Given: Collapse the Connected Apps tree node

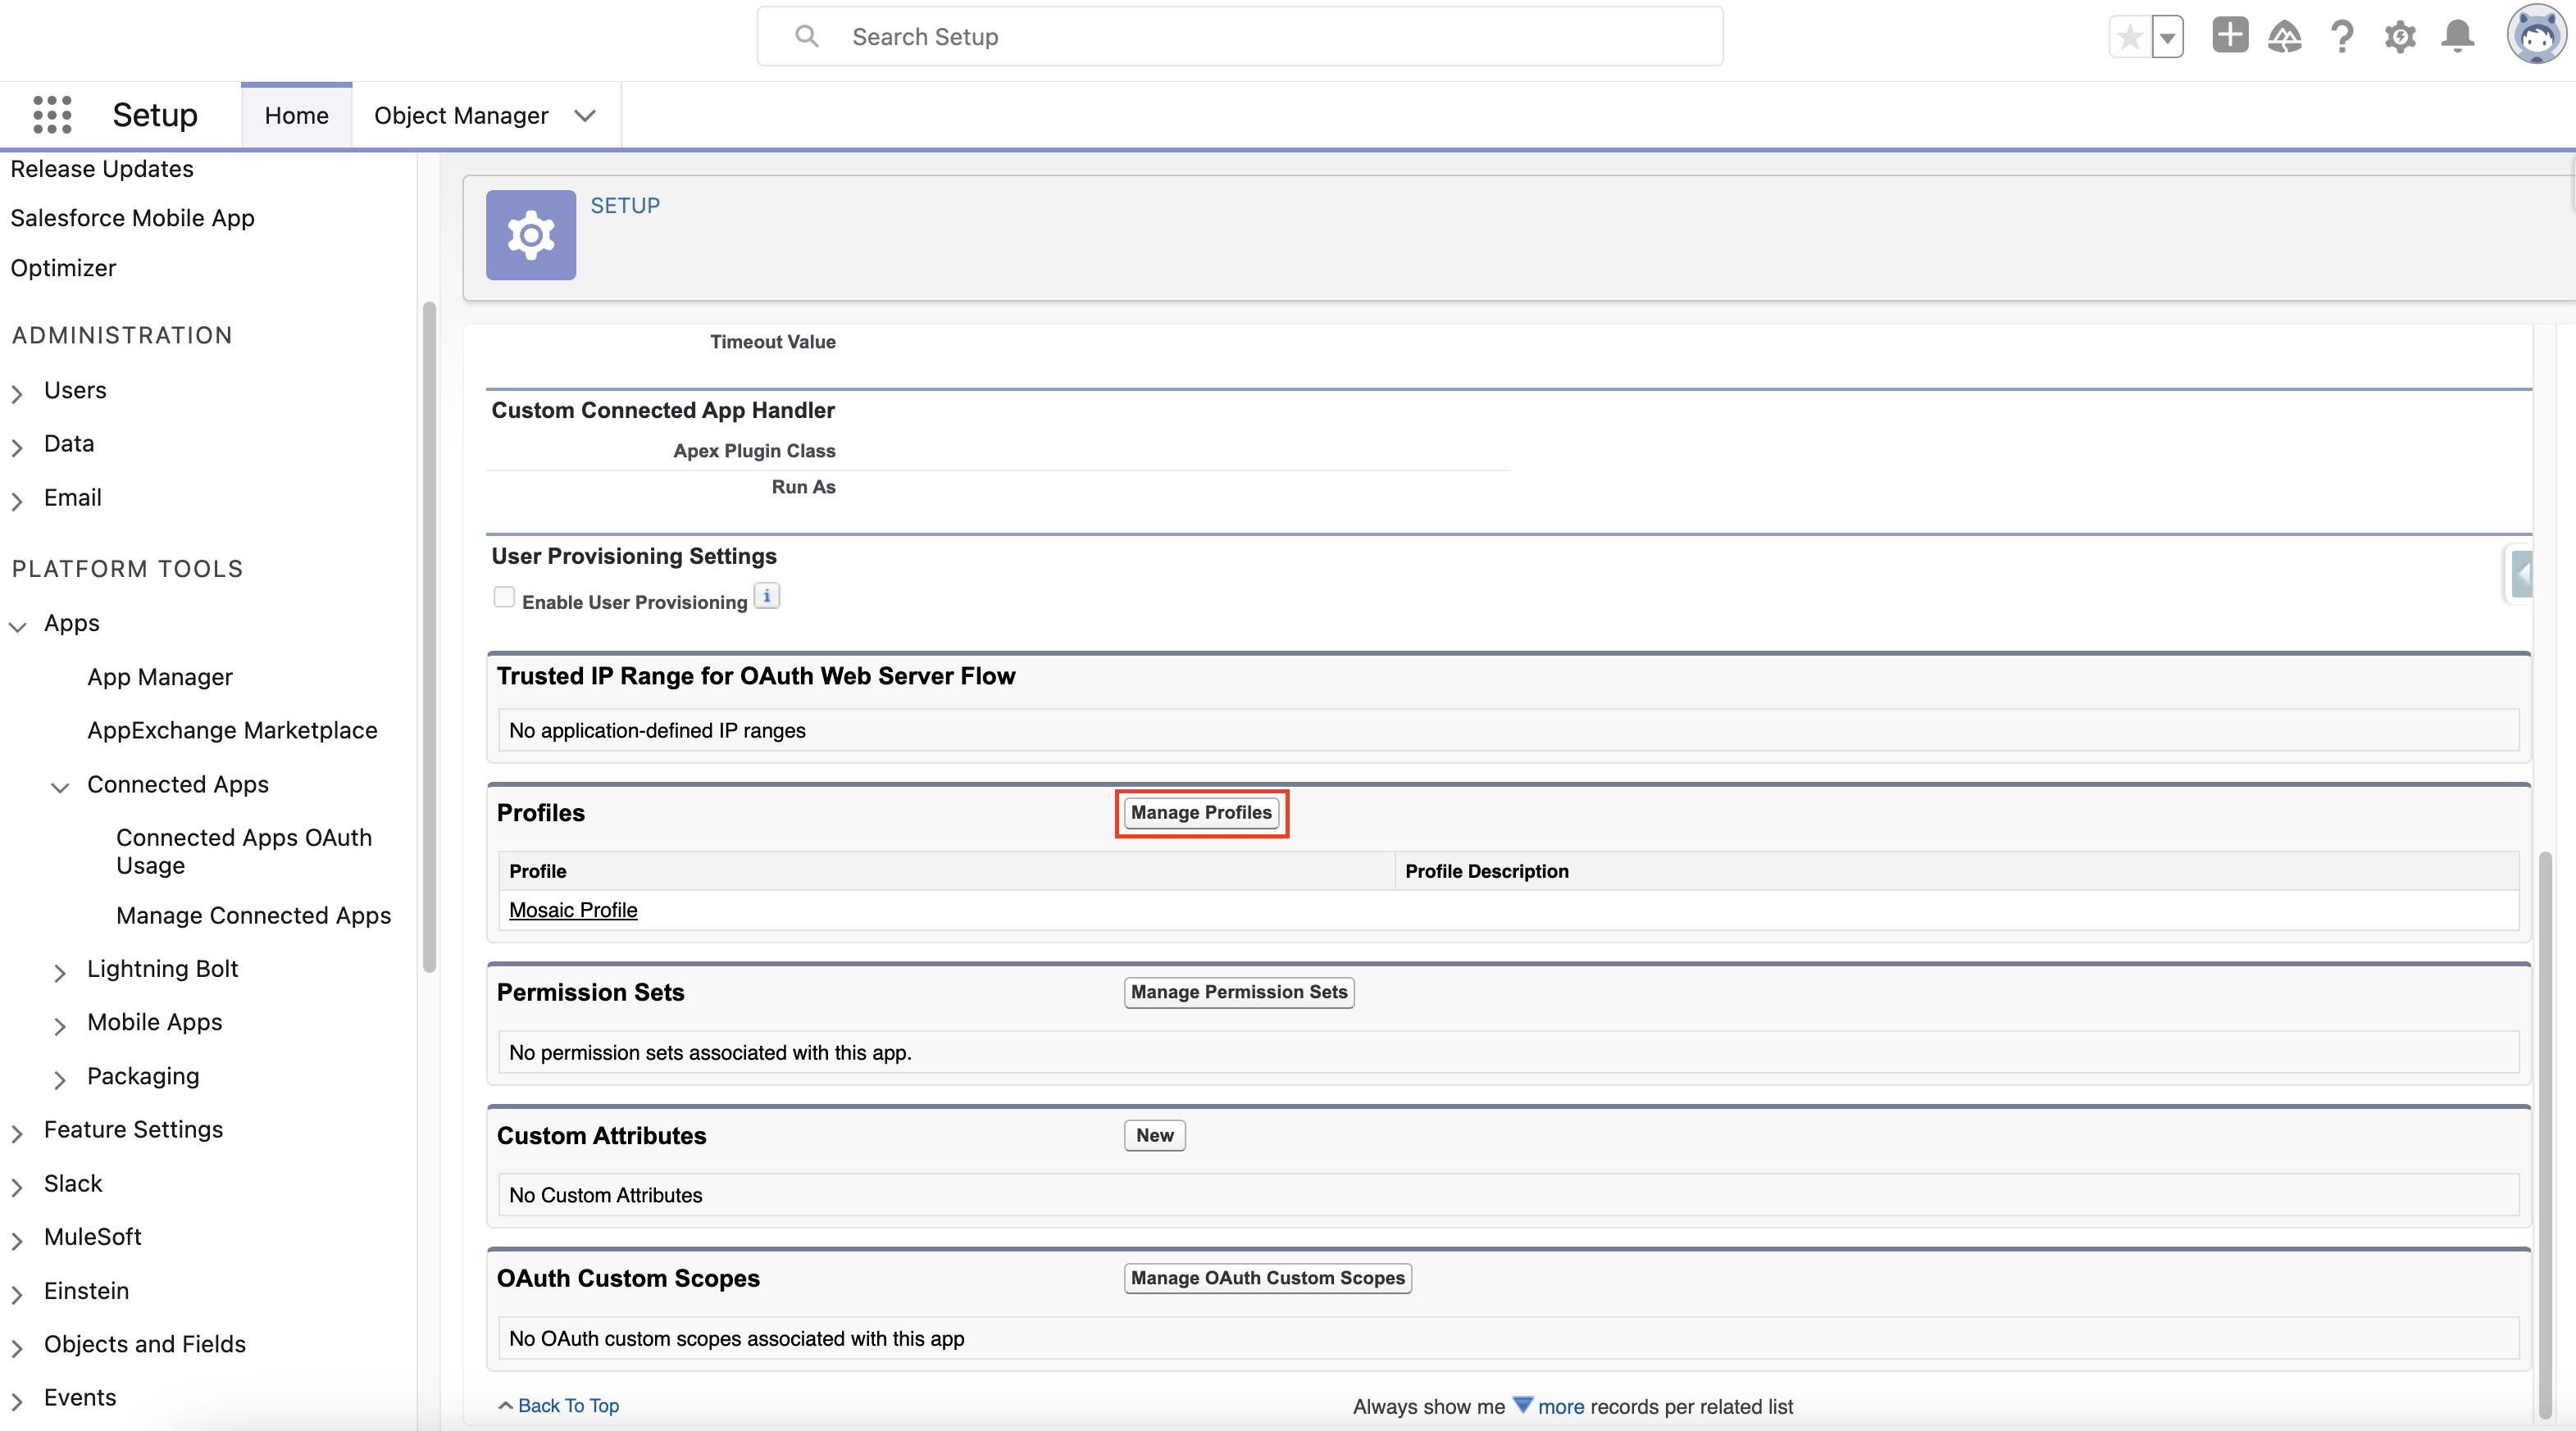Looking at the screenshot, I should 60,786.
